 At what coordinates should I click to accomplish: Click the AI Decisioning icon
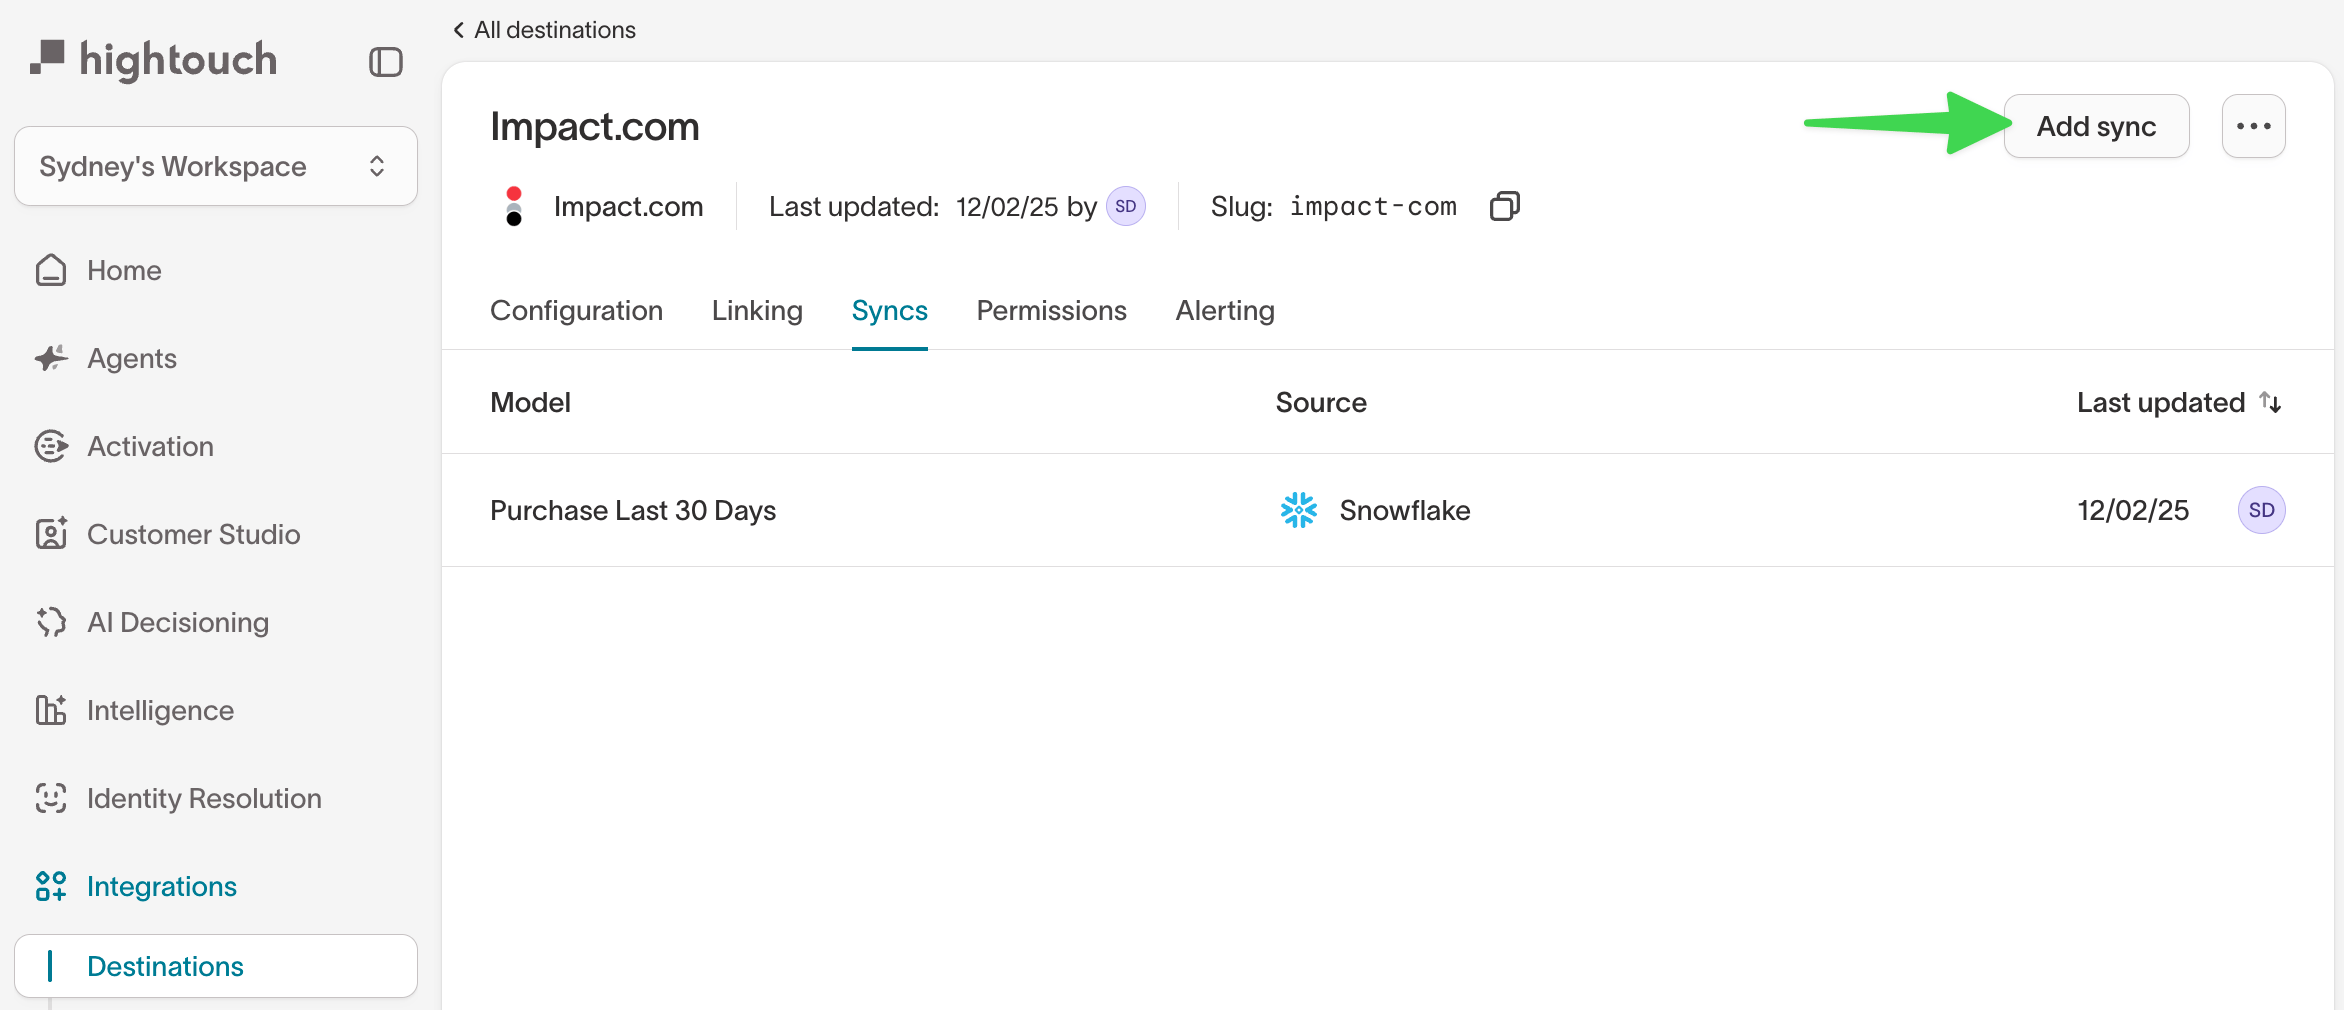[51, 622]
